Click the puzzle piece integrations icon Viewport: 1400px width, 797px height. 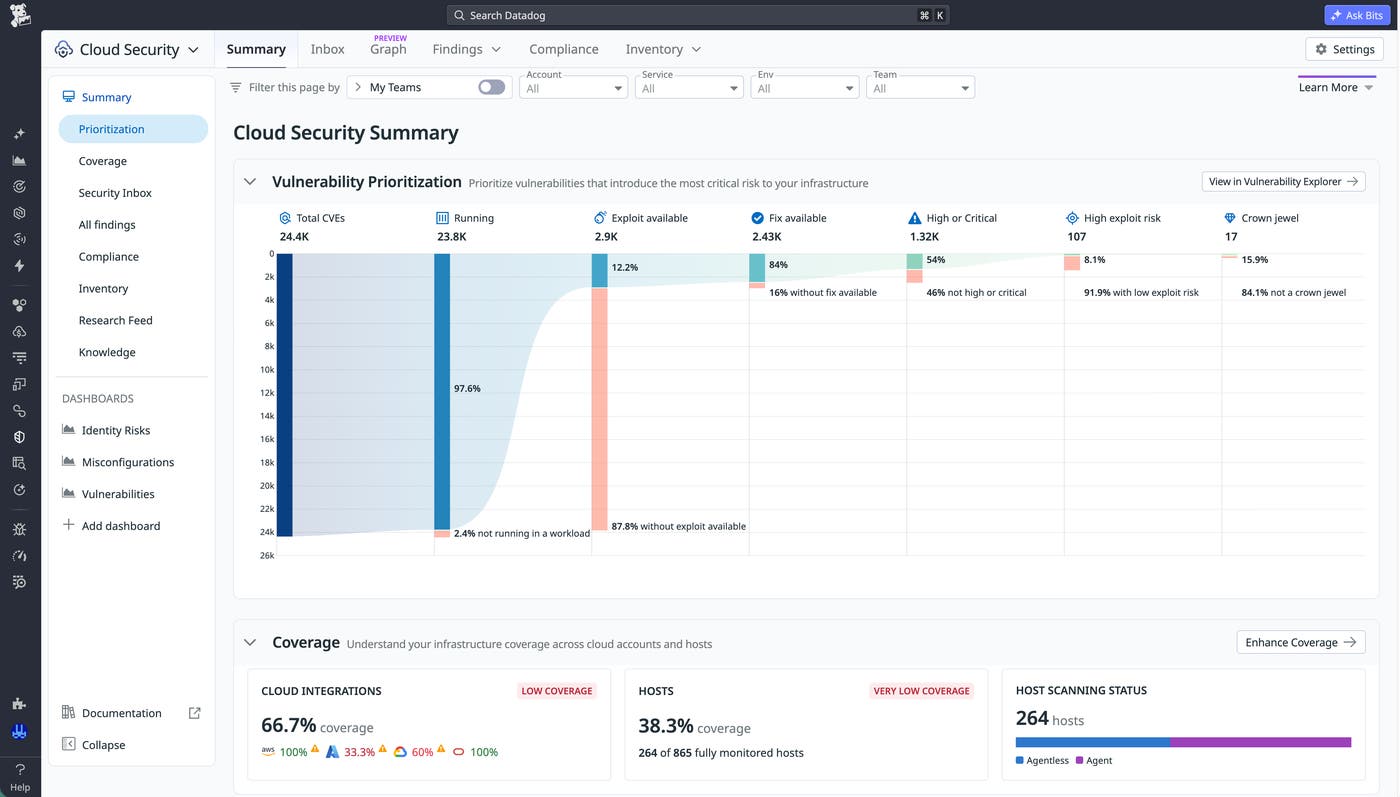pos(19,704)
